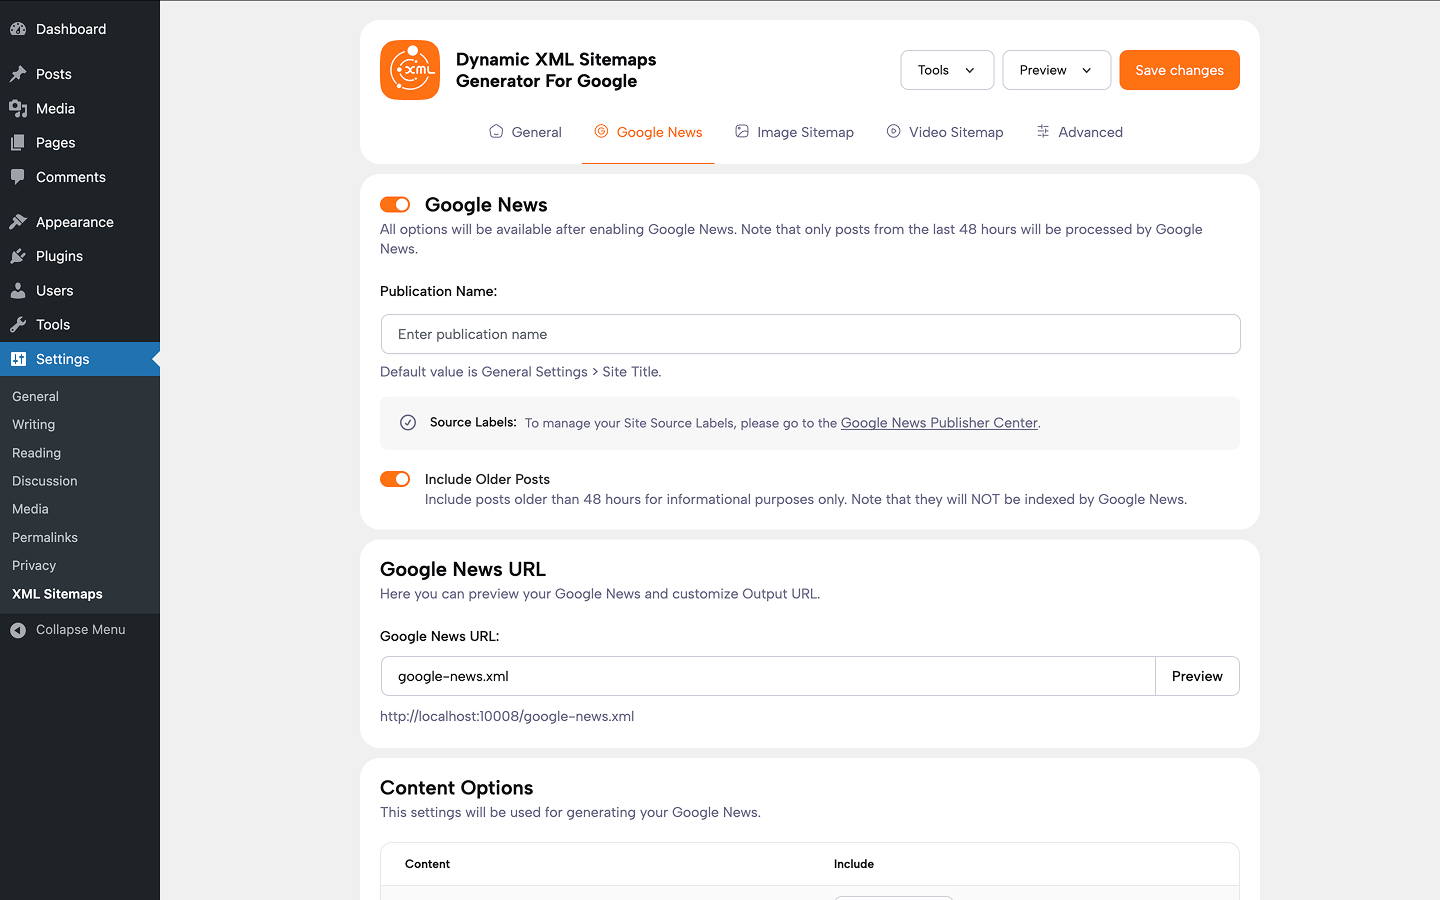Click the Save changes button
The height and width of the screenshot is (900, 1440).
[1179, 70]
